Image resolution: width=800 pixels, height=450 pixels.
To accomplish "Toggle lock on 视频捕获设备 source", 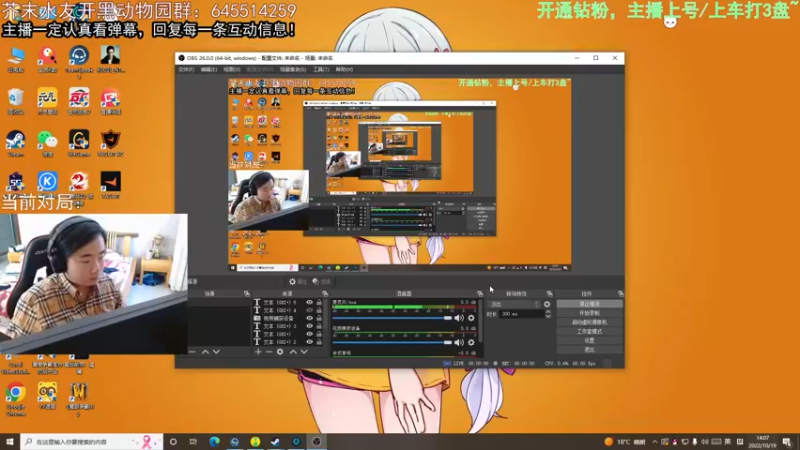I will click(319, 318).
